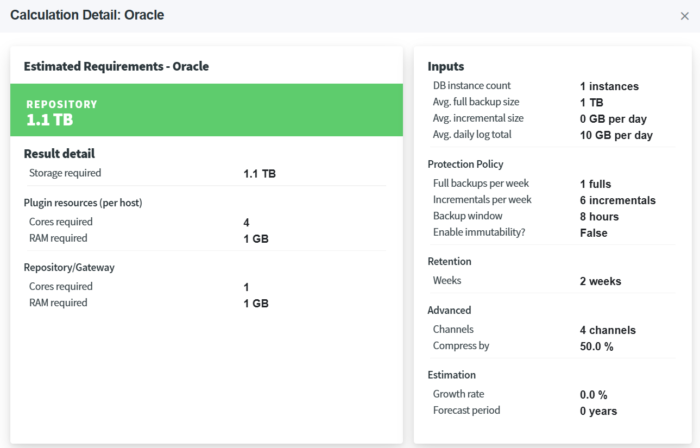The image size is (700, 448).
Task: Select the Compress by 50.0 % value
Action: [596, 346]
